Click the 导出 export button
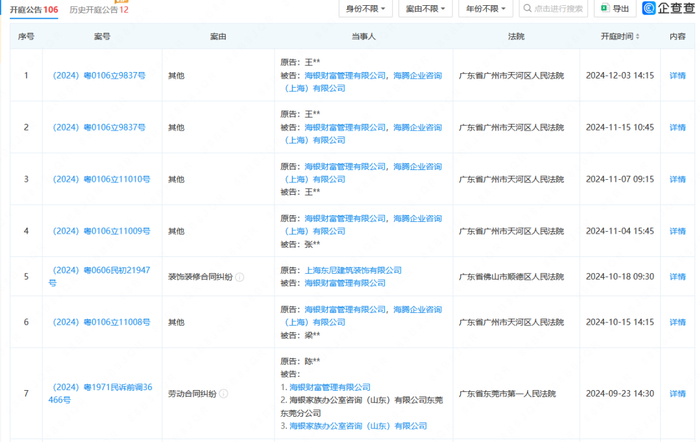The height and width of the screenshot is (442, 700). click(x=615, y=9)
